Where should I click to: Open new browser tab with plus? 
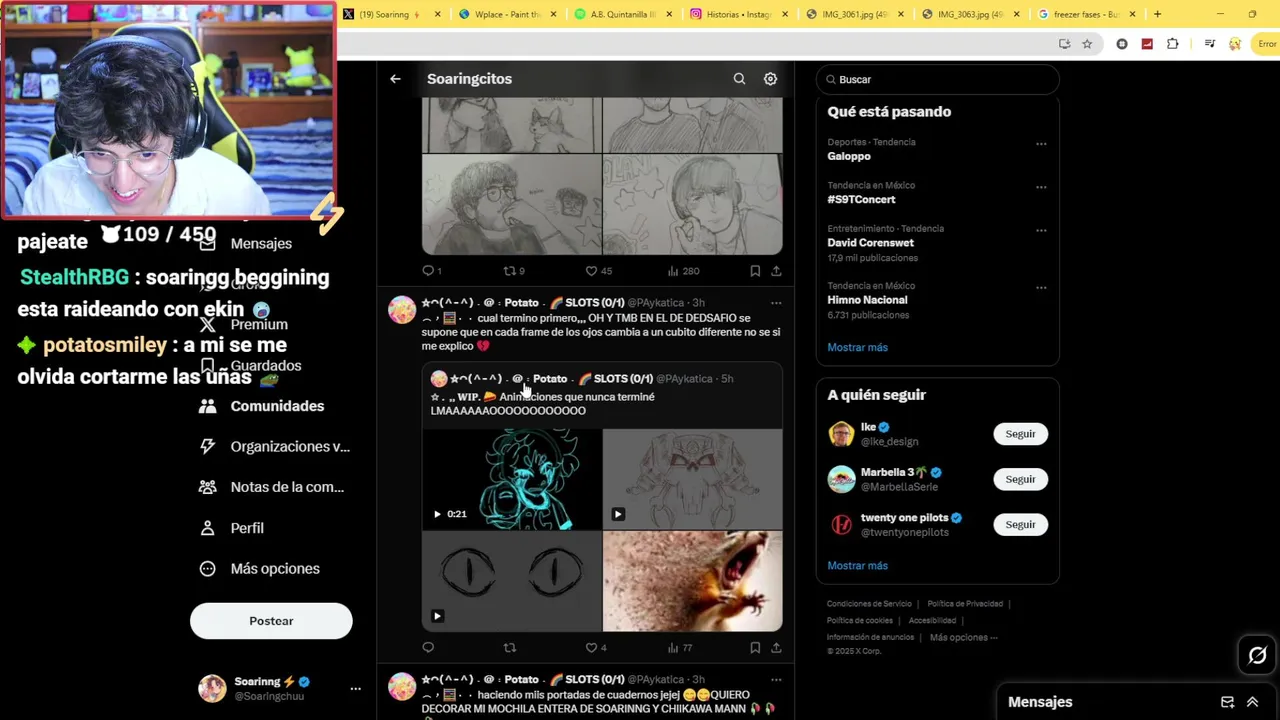click(x=1157, y=14)
